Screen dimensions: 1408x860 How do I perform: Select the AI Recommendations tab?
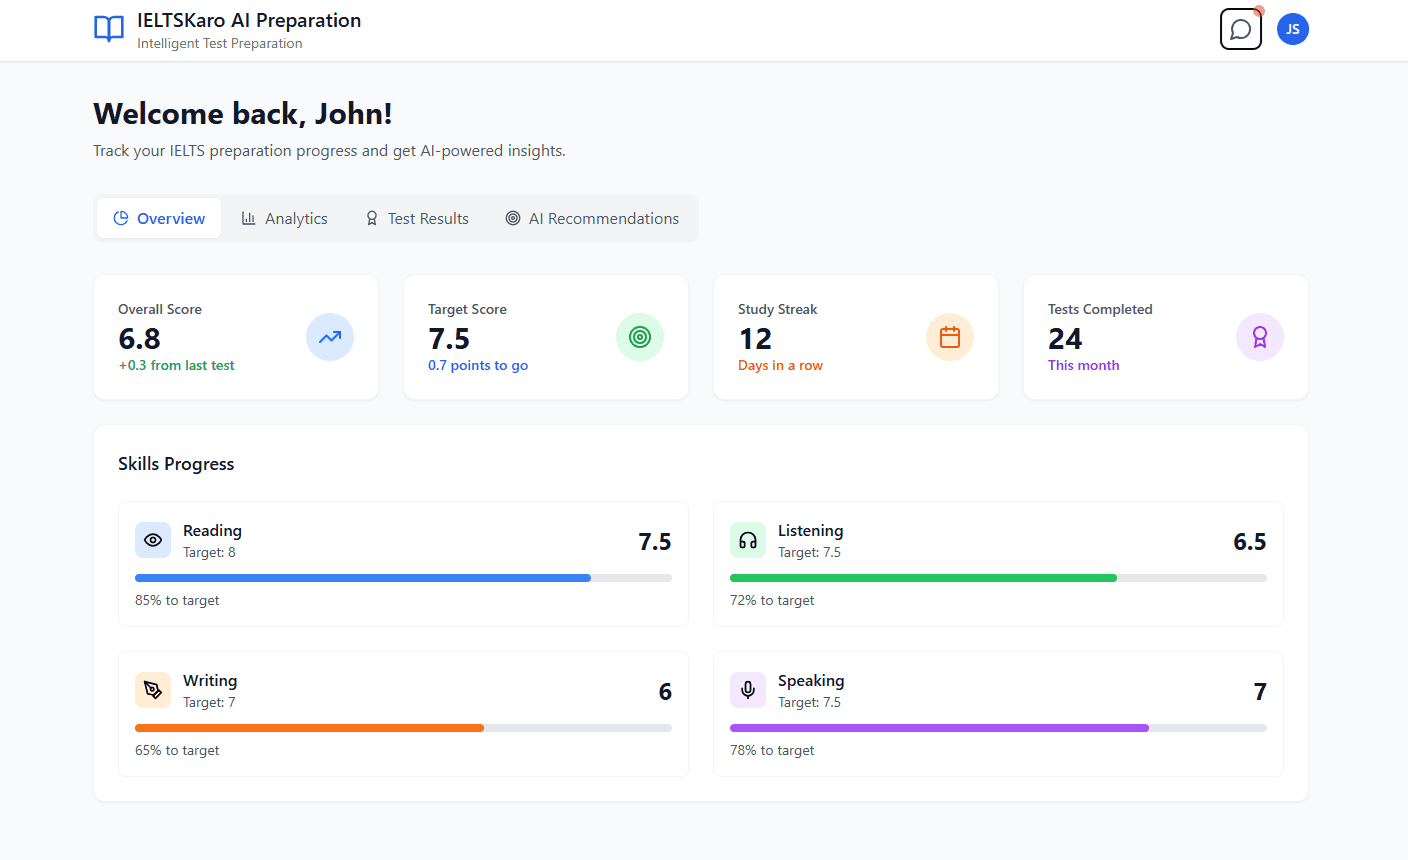tap(592, 218)
